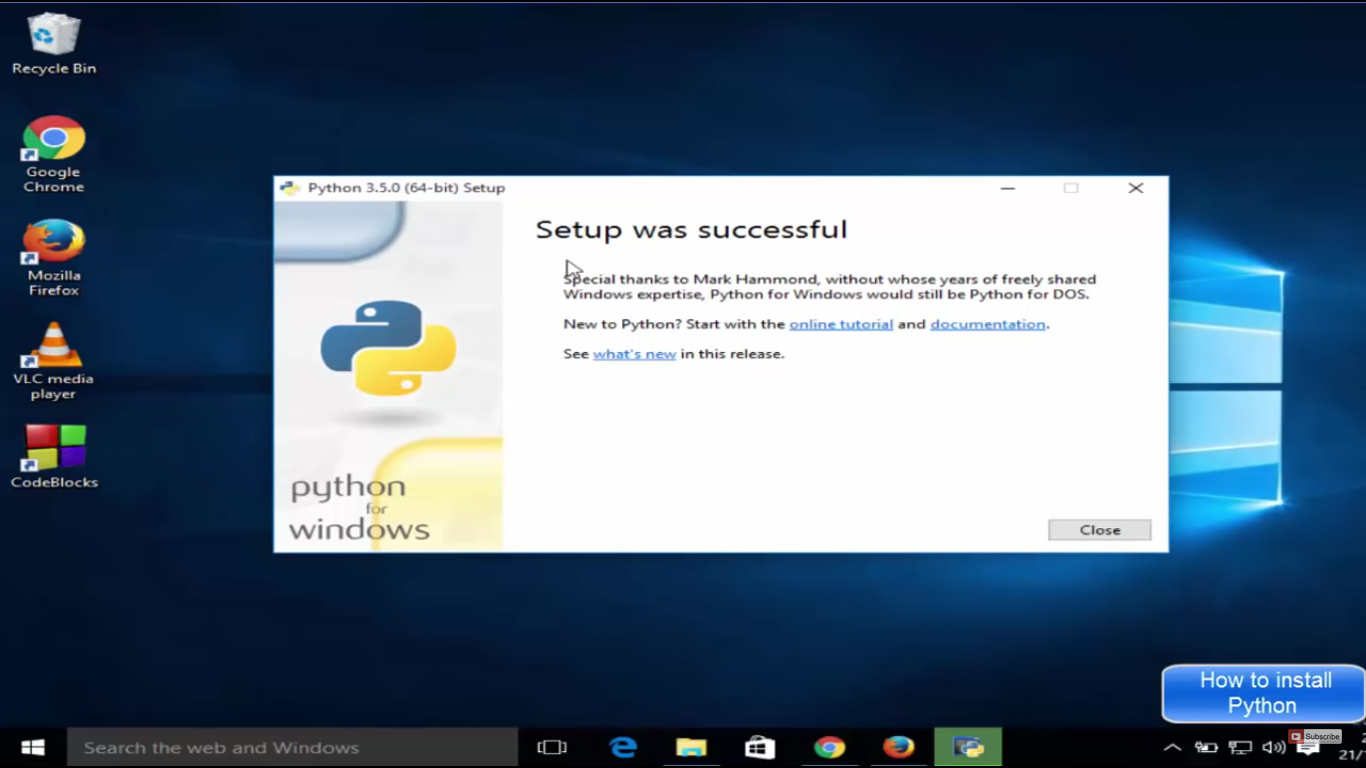This screenshot has width=1366, height=768.
Task: Click the "online tutorial" link
Action: pos(841,324)
